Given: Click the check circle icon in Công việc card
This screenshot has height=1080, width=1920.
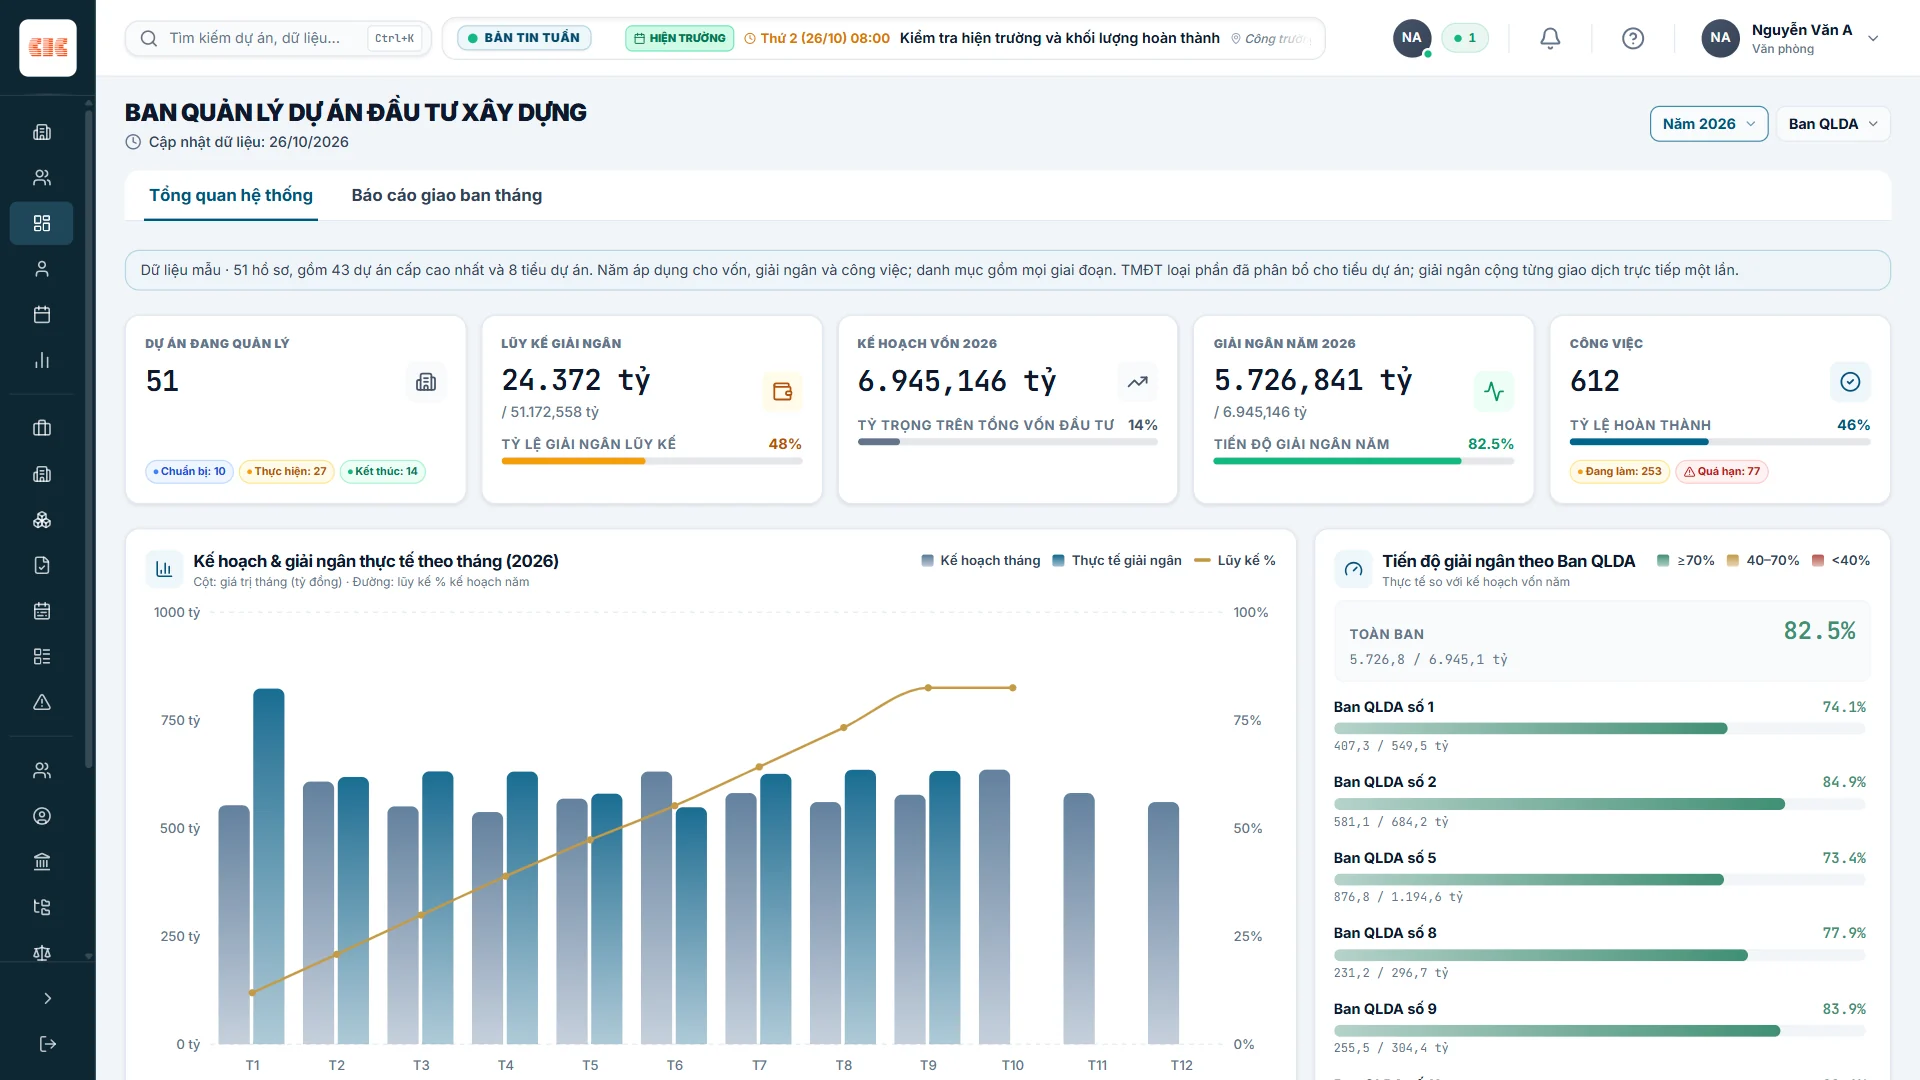Looking at the screenshot, I should click(x=1850, y=381).
